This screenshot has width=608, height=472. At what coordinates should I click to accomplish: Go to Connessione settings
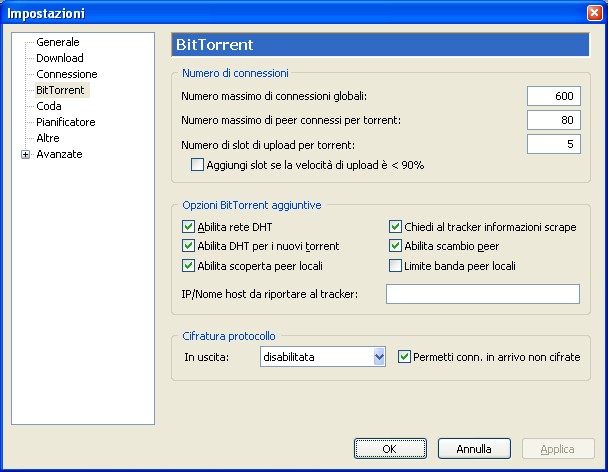click(66, 74)
